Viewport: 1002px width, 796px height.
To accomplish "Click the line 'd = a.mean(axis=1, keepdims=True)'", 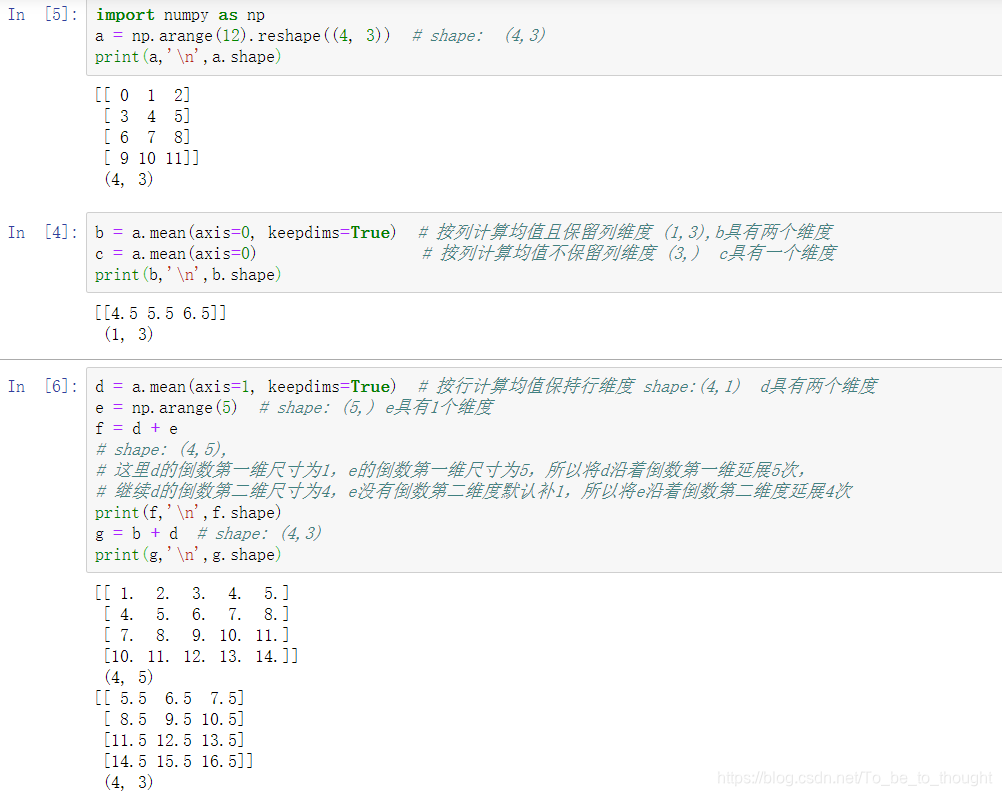I will click(x=245, y=387).
